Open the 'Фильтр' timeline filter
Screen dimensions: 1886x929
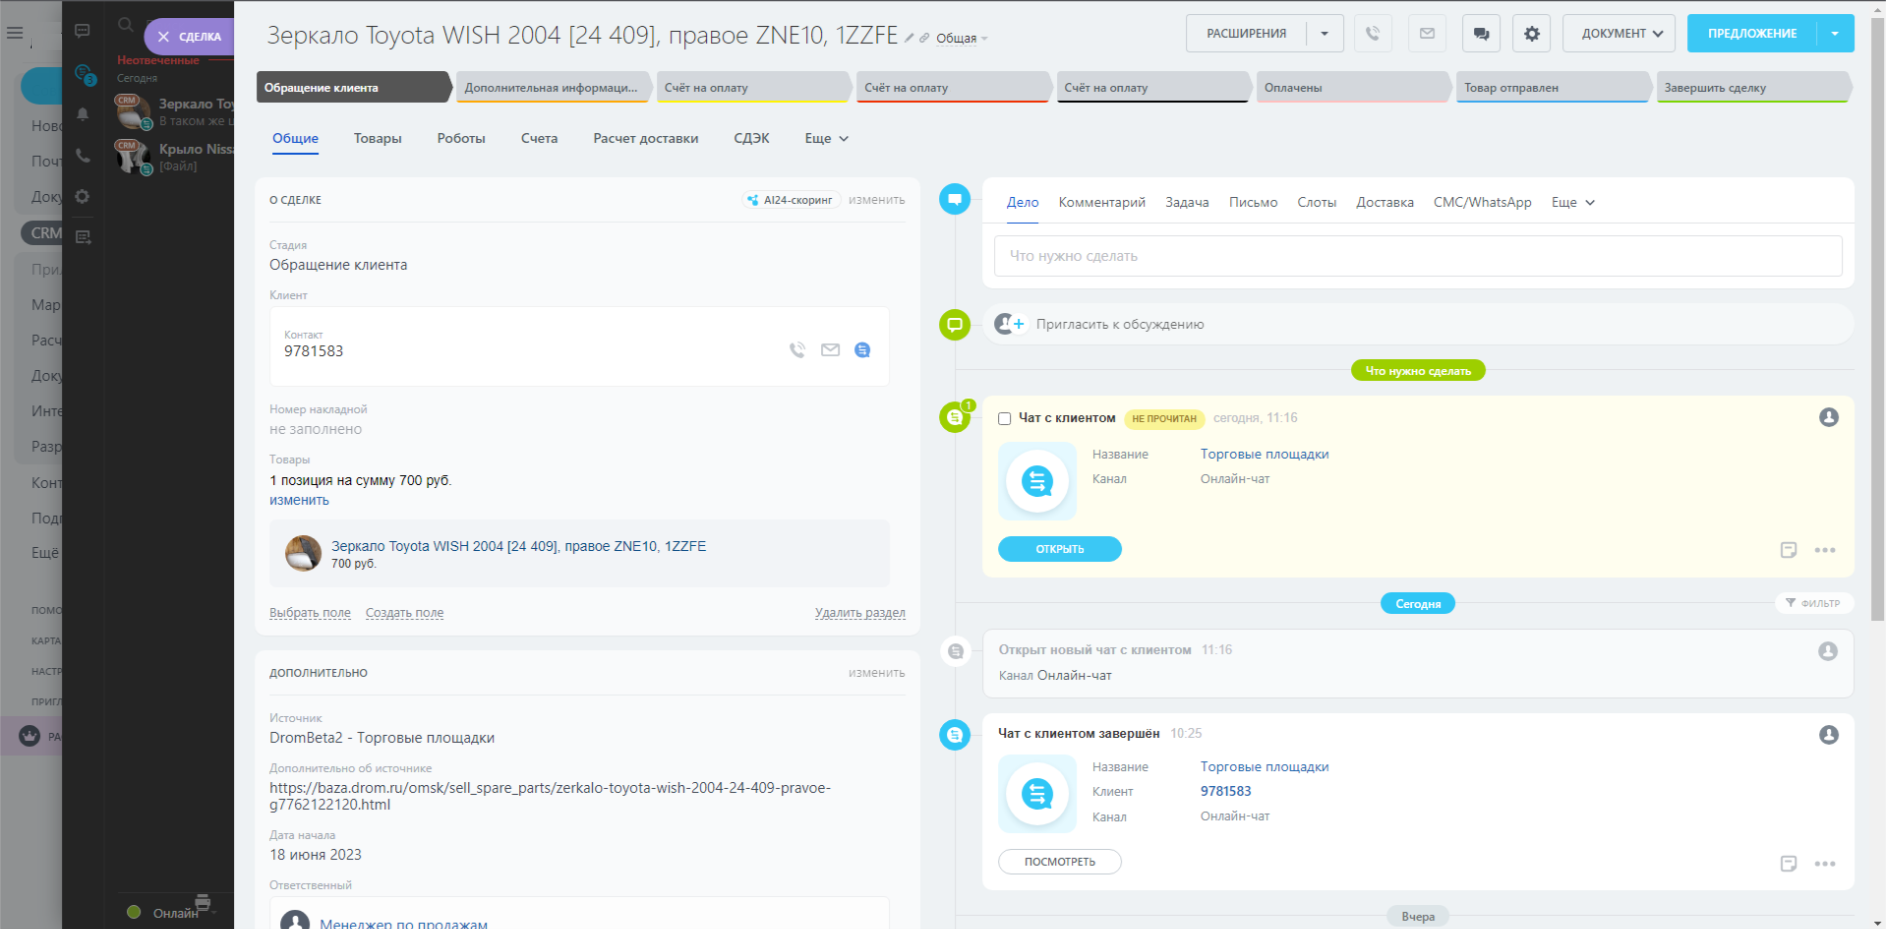pos(1813,603)
